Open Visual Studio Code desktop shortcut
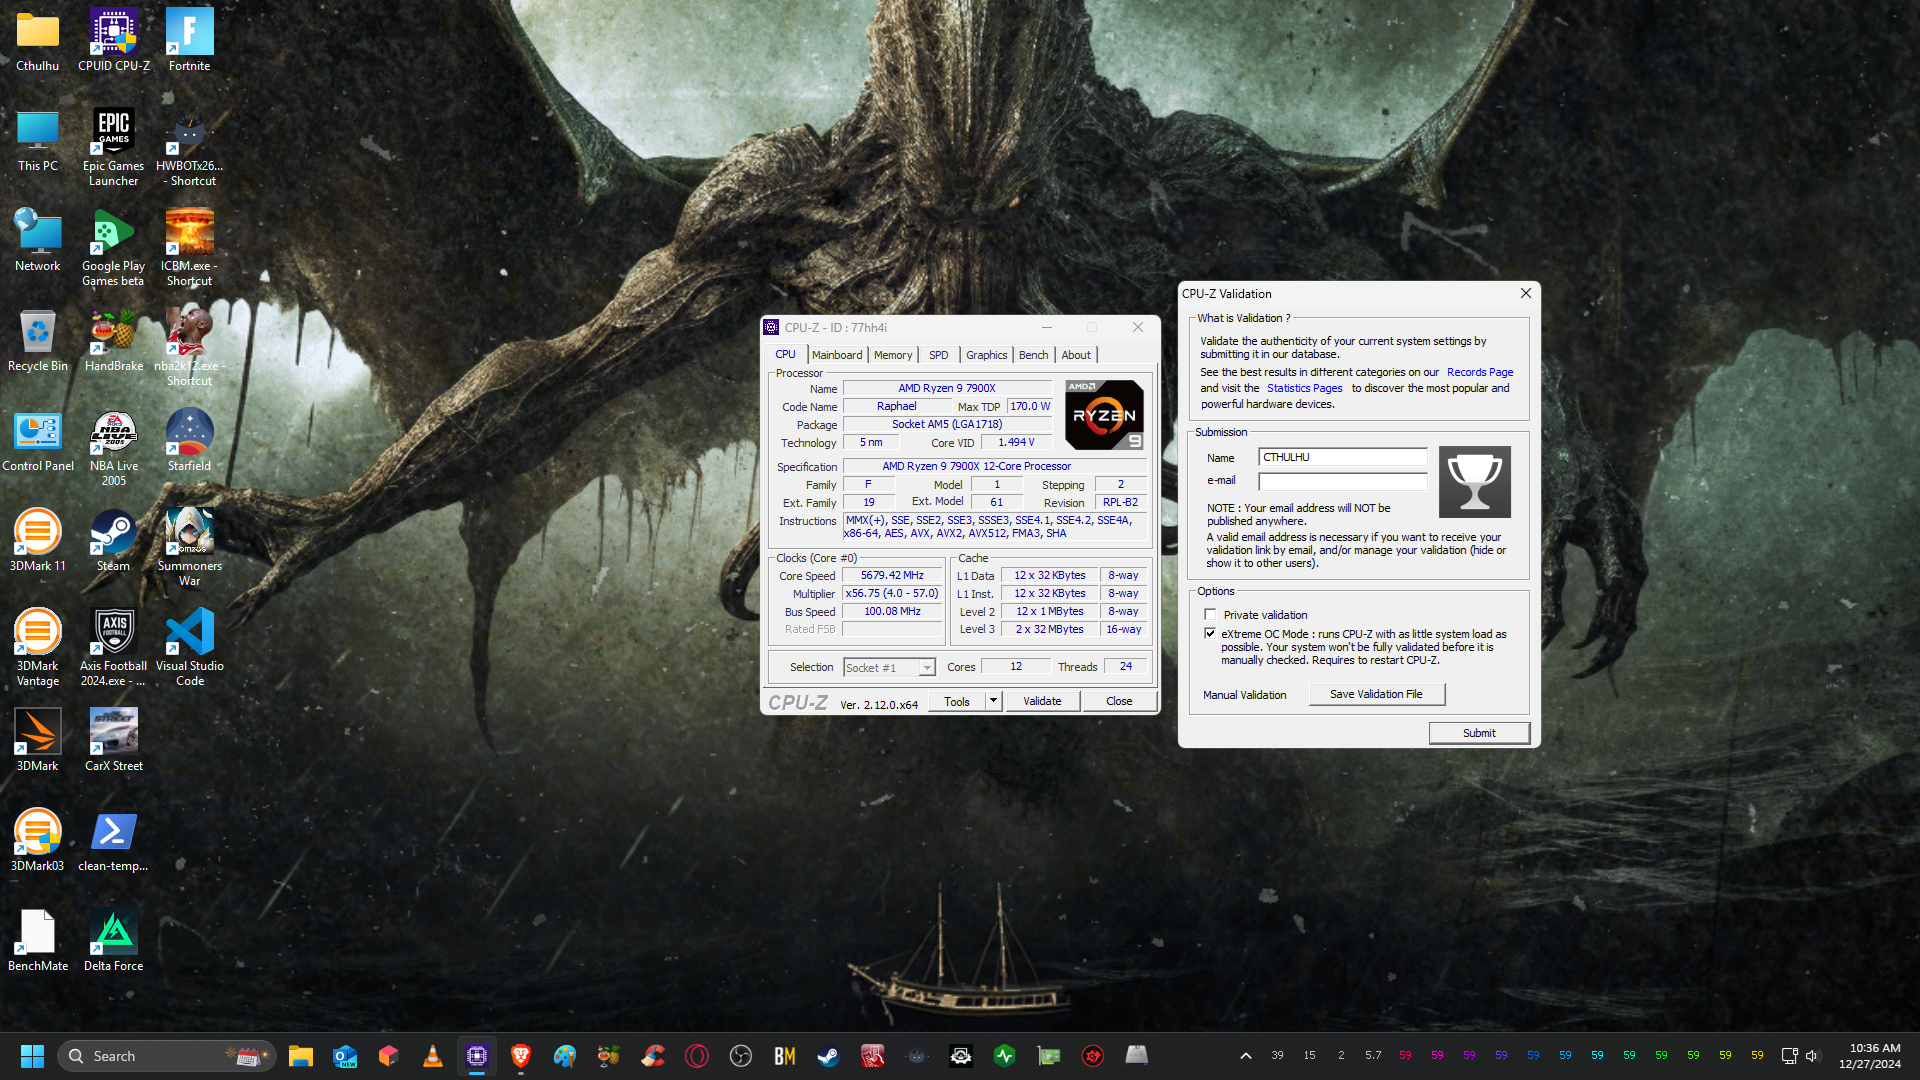Viewport: 1920px width, 1080px height. click(x=189, y=648)
